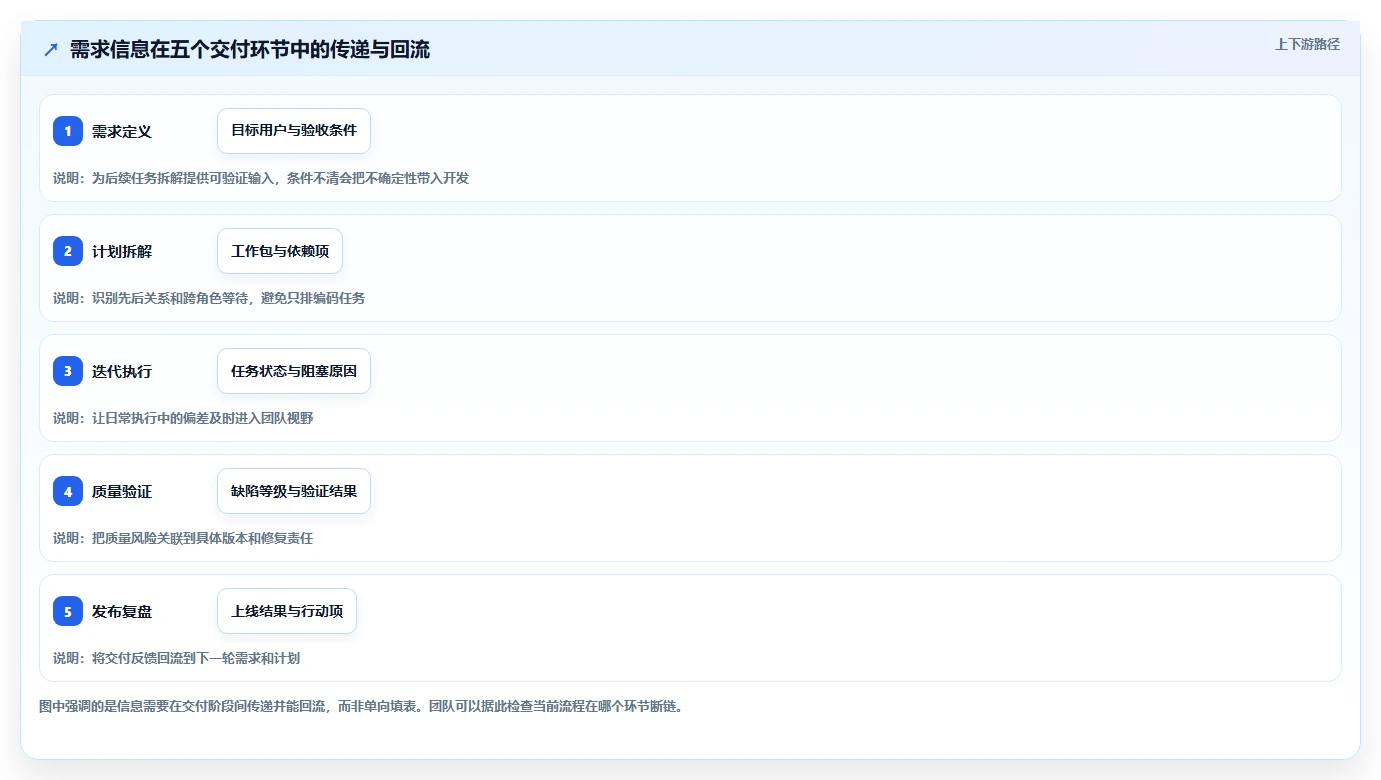Click the note 让日常执行中的偏差及时进入团队视野
The height and width of the screenshot is (780, 1381).
(183, 418)
